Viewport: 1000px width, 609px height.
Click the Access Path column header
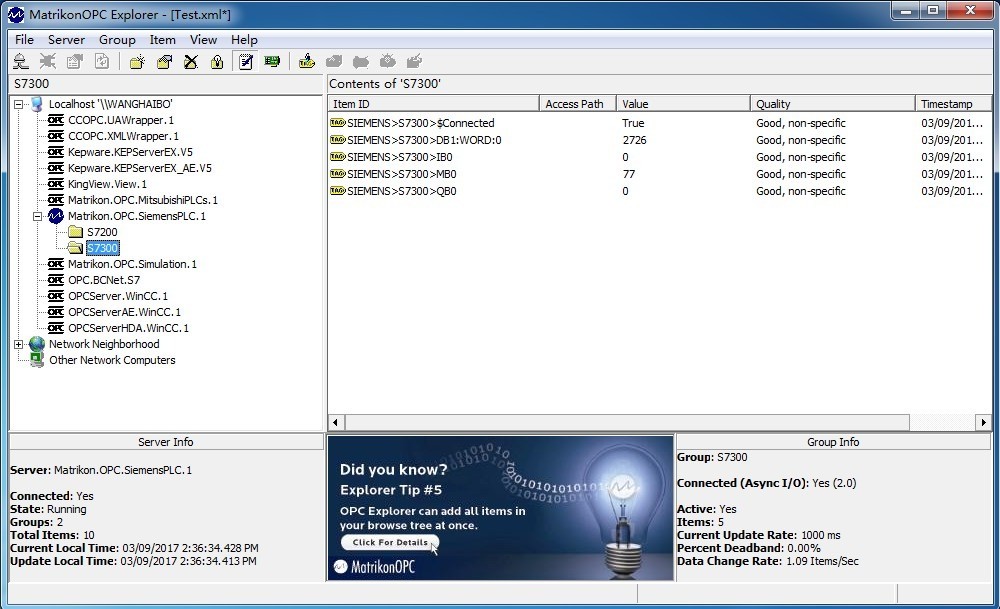coord(578,104)
